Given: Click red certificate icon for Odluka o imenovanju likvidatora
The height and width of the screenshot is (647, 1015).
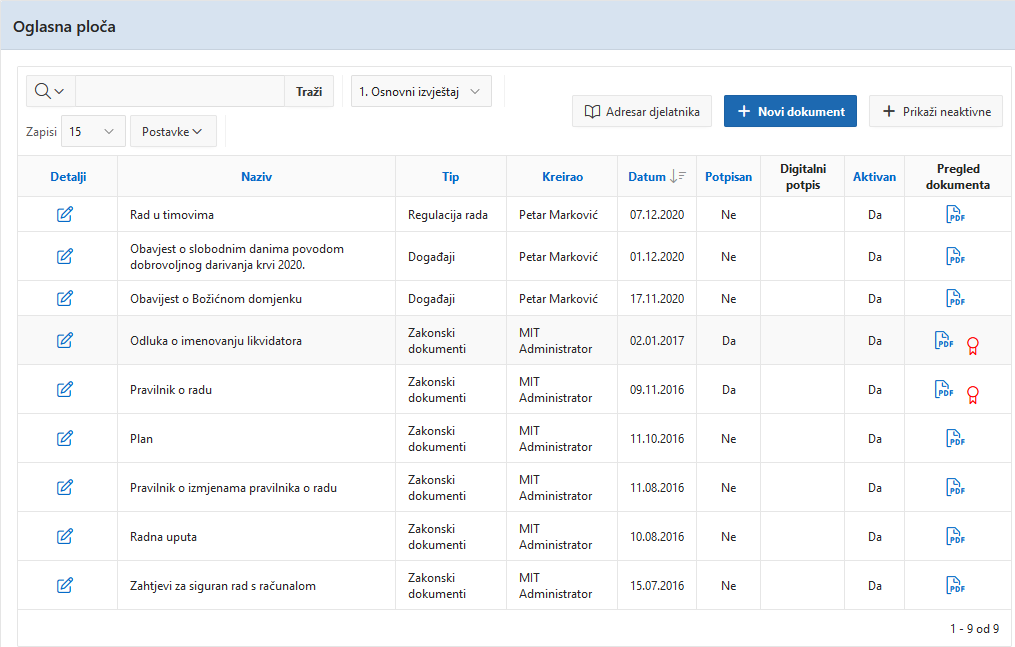Looking at the screenshot, I should 972,346.
